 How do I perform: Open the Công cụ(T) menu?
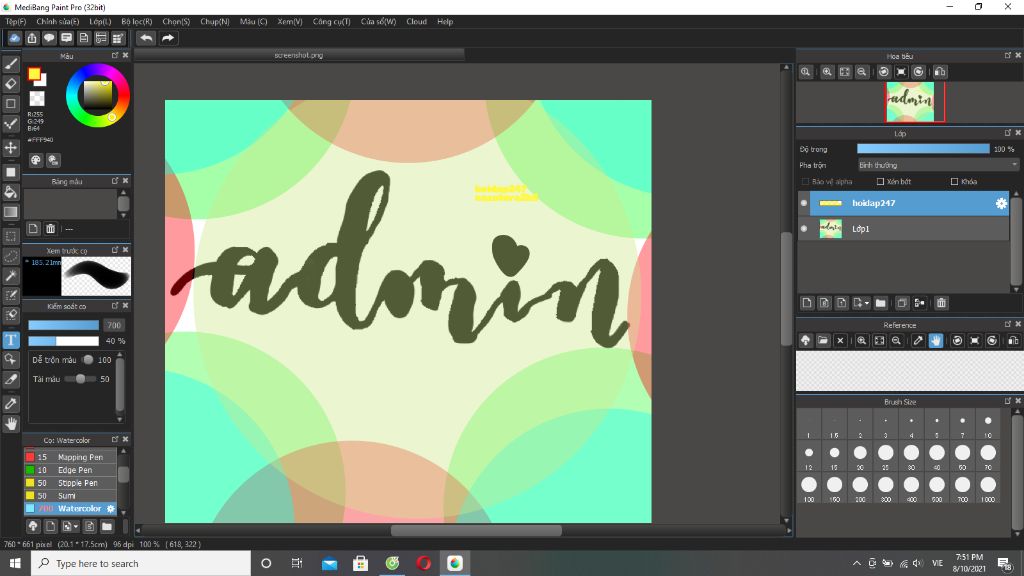coord(331,22)
